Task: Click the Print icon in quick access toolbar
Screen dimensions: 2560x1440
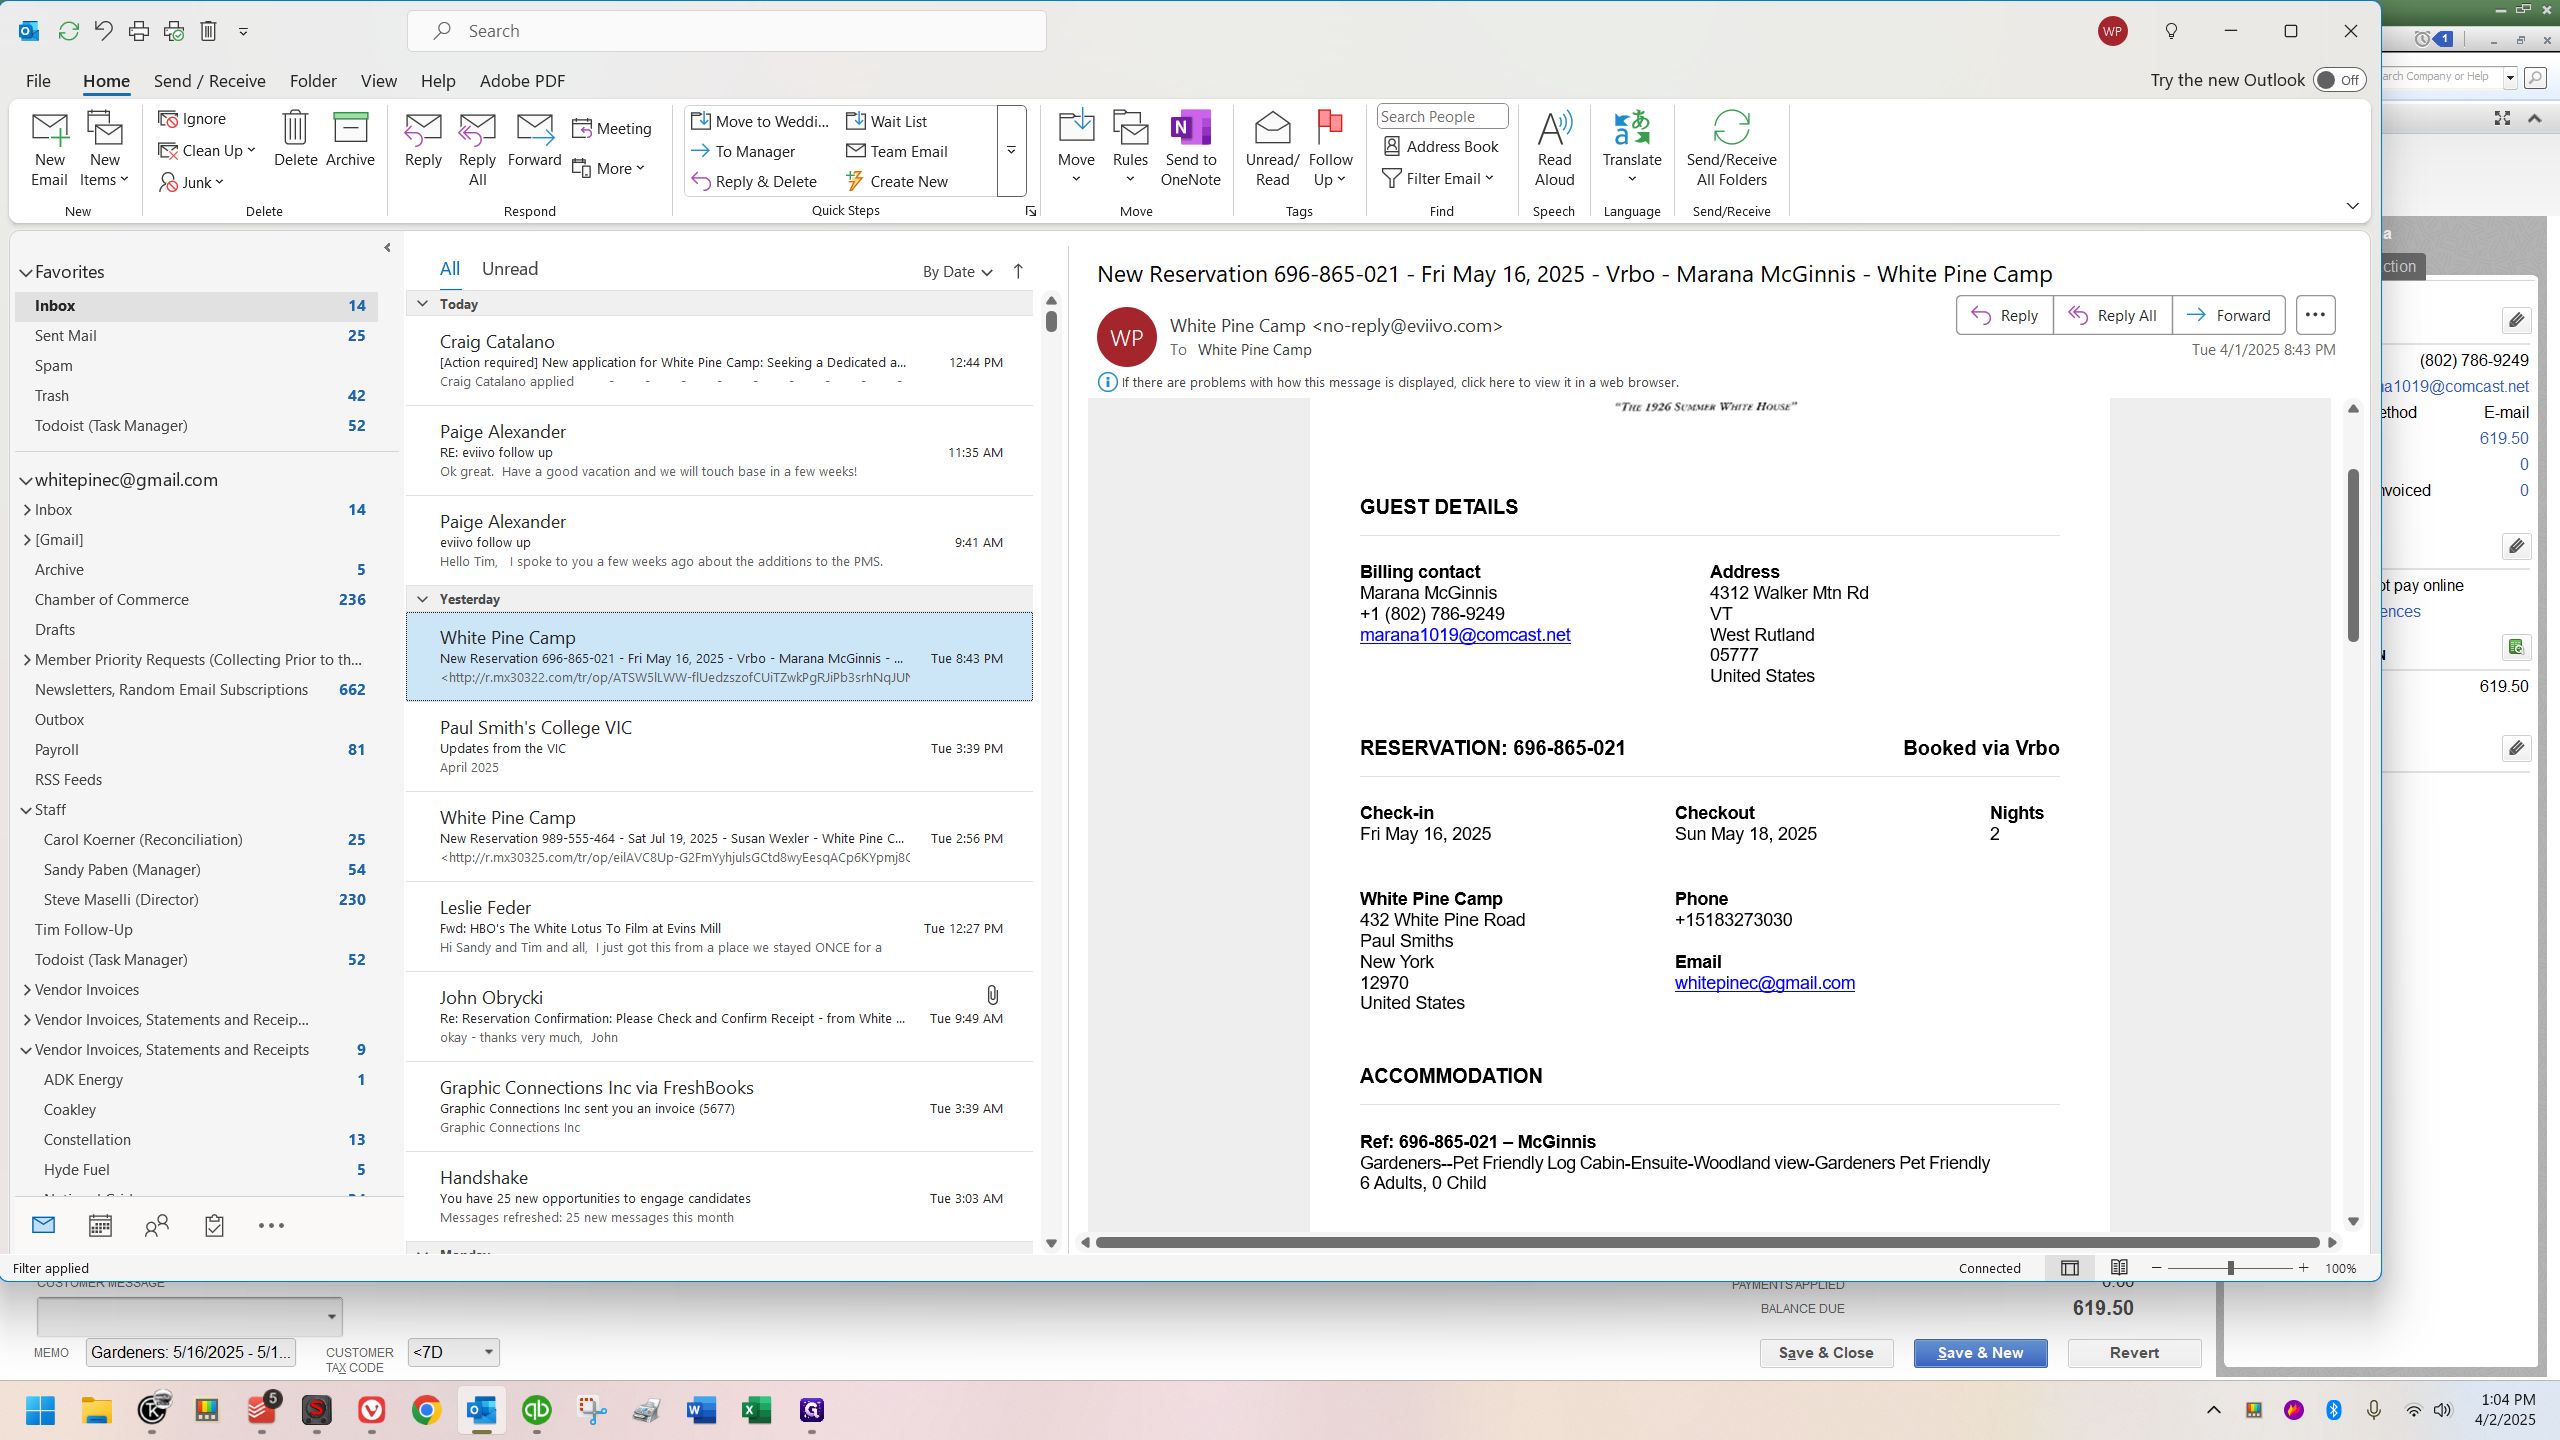Action: click(x=138, y=31)
